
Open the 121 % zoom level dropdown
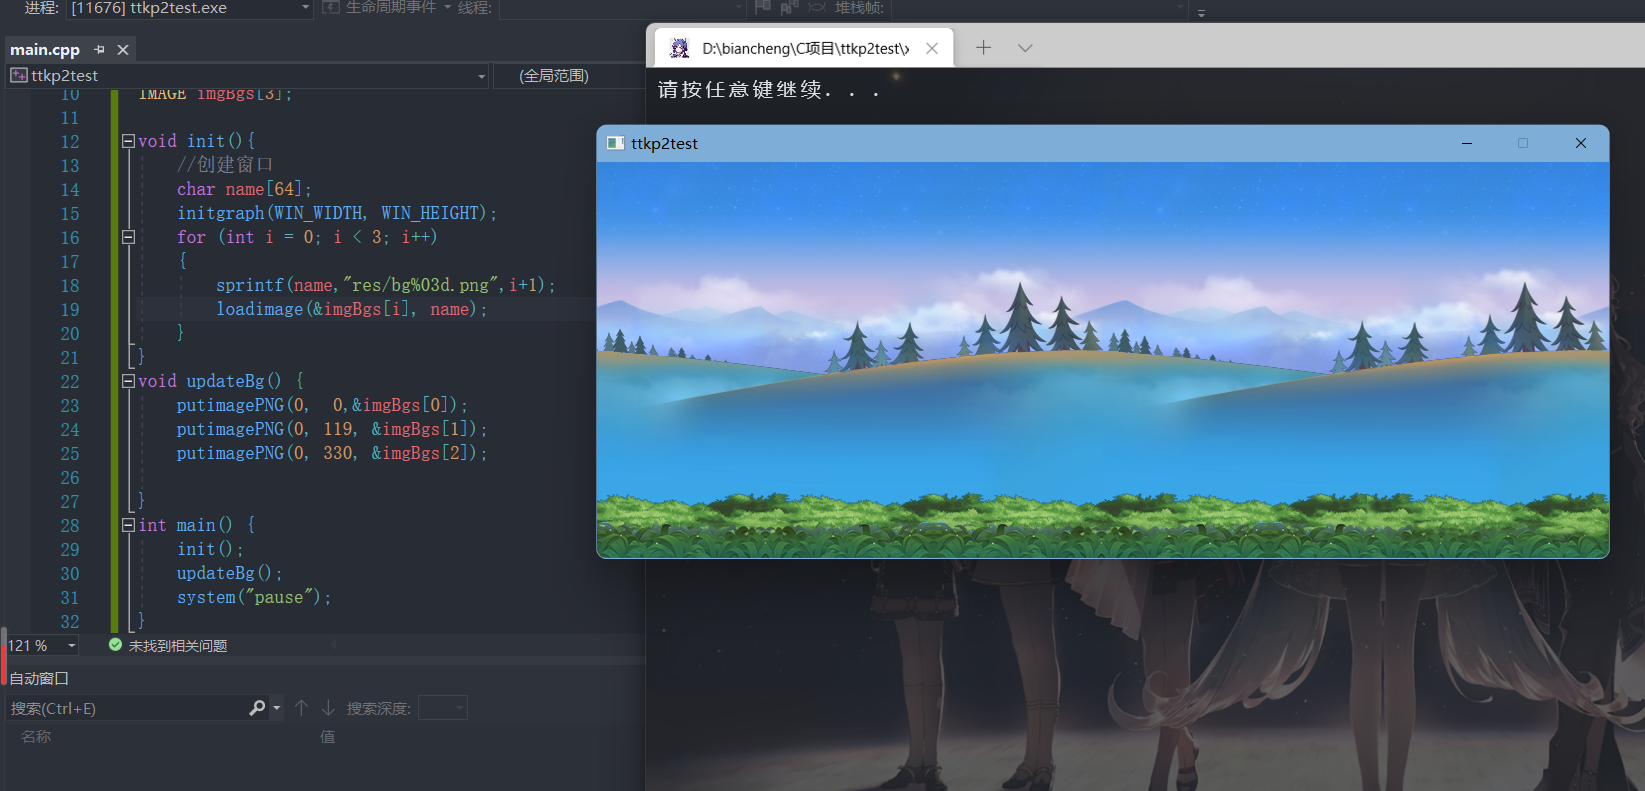click(x=71, y=646)
